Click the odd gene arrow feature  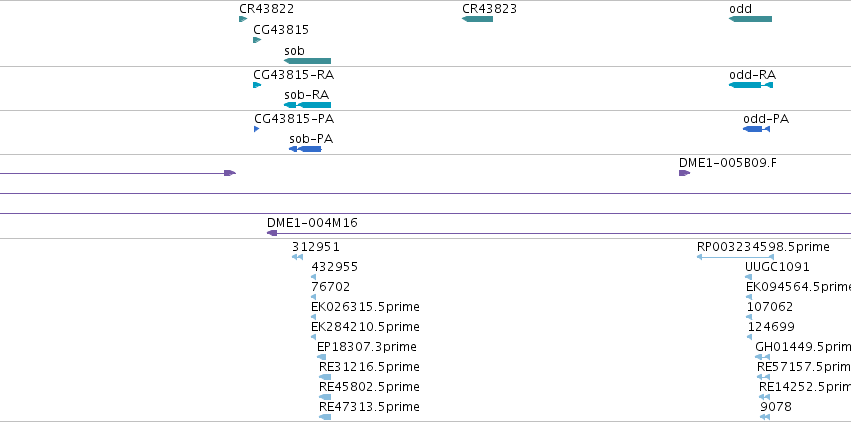click(x=750, y=19)
